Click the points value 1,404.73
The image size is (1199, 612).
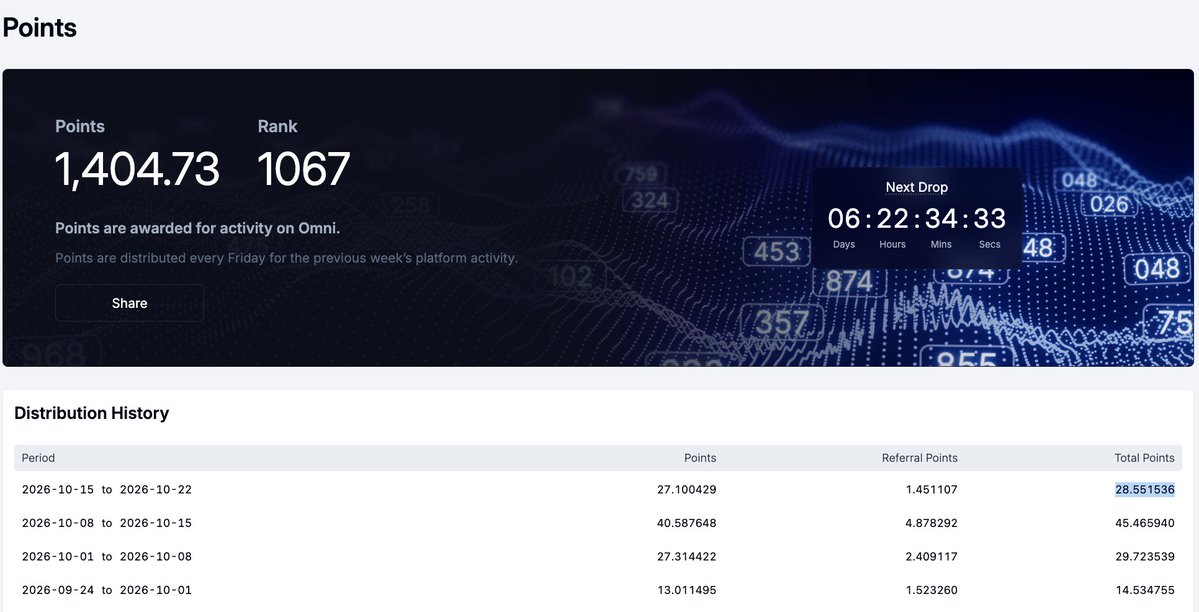138,169
